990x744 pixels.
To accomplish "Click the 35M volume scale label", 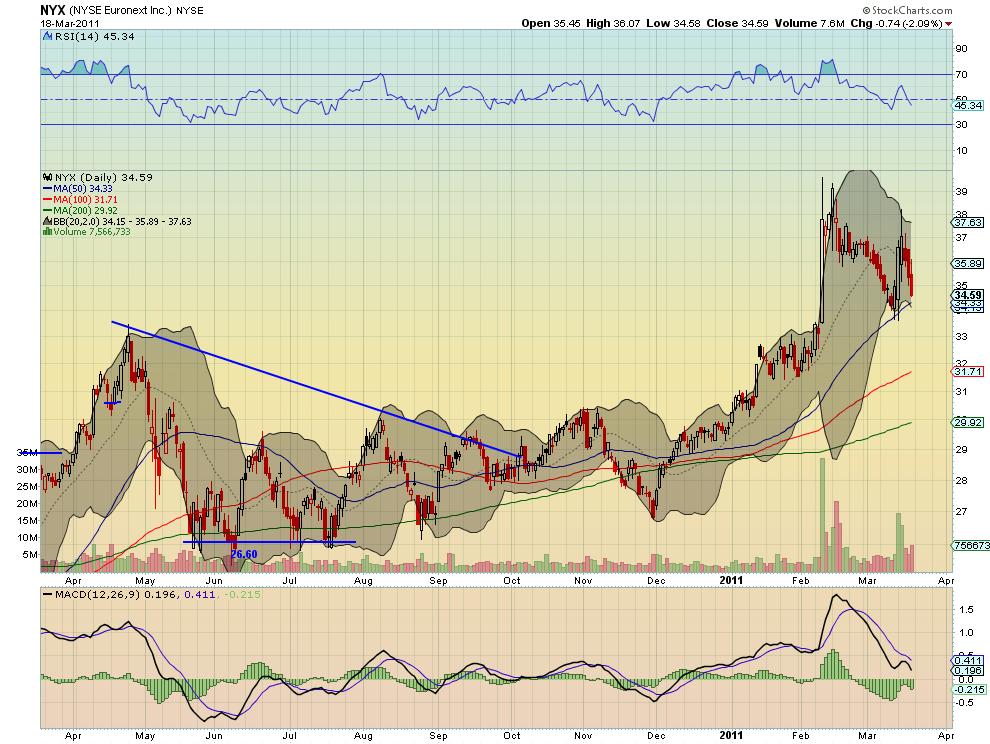I will click(27, 452).
